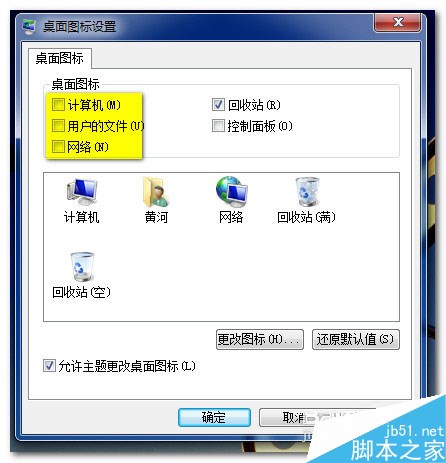Check the 控制面板(O) checkbox
Screen dimensions: 446x463
point(218,126)
